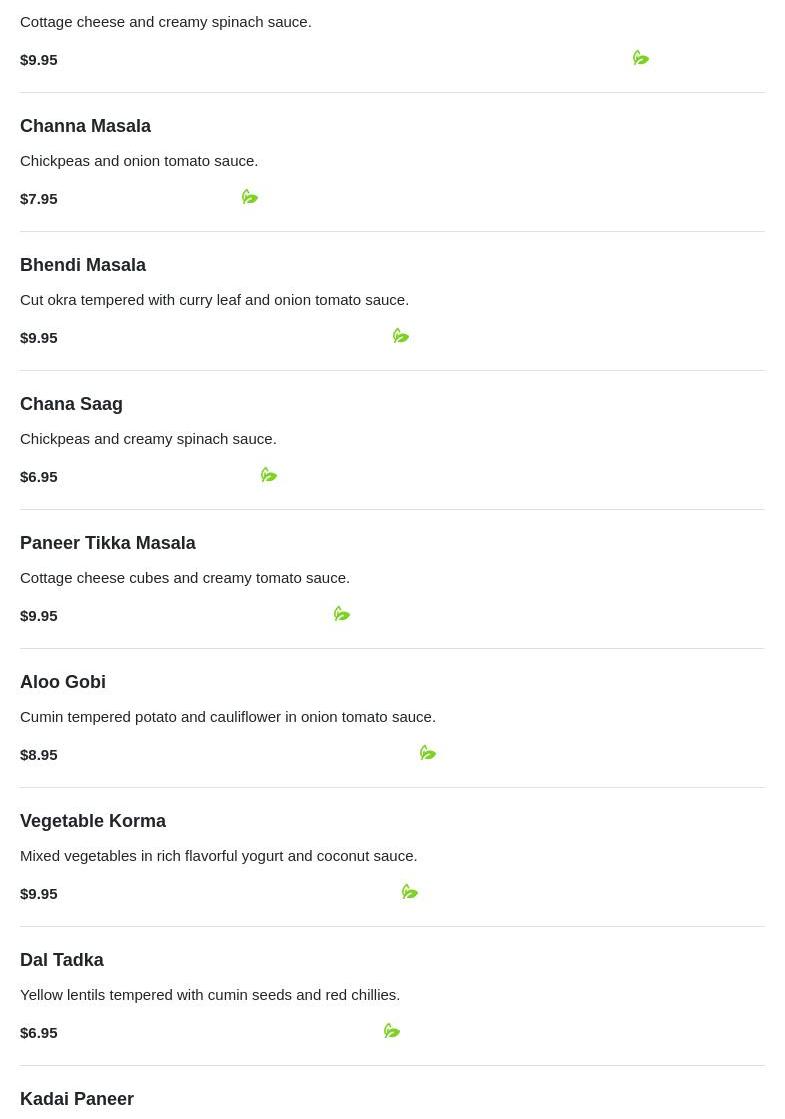Image resolution: width=785 pixels, height=1119 pixels.
Task: Click the $7.95 price of Channa Masala
Action: coord(39,199)
